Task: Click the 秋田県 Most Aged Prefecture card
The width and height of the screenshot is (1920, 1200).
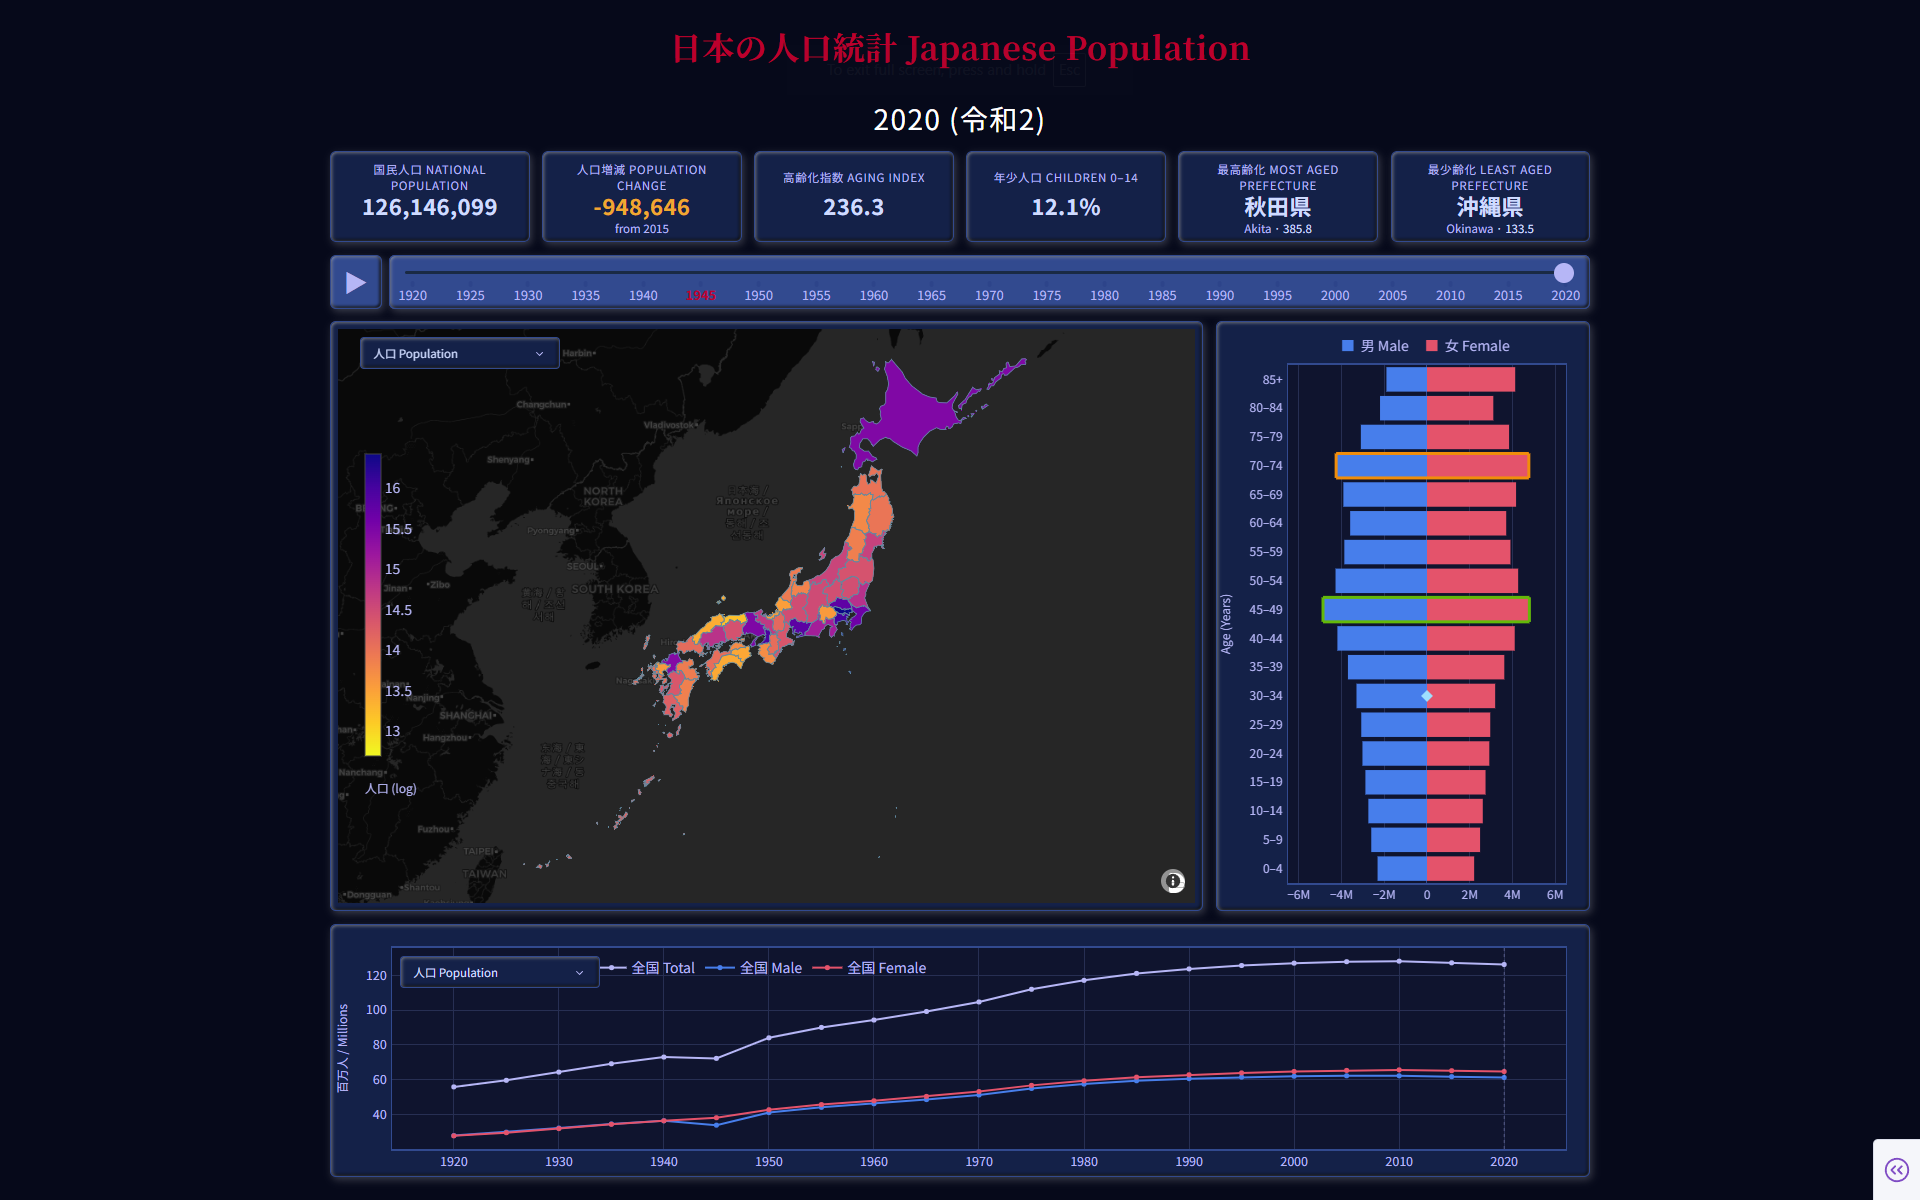Action: click(1278, 197)
